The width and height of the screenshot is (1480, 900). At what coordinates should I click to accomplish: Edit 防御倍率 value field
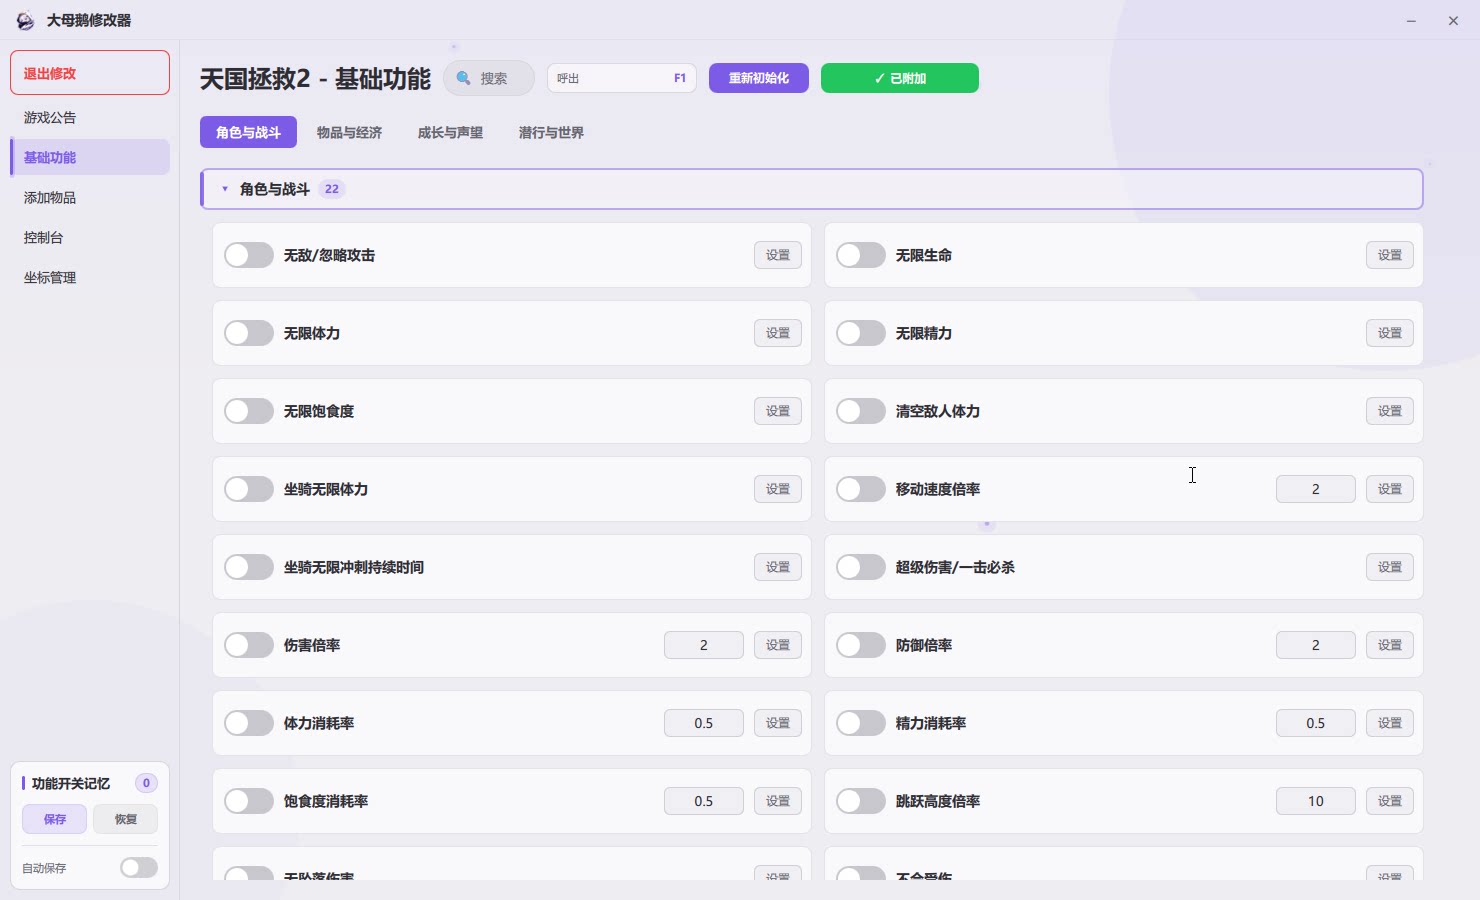[1316, 645]
